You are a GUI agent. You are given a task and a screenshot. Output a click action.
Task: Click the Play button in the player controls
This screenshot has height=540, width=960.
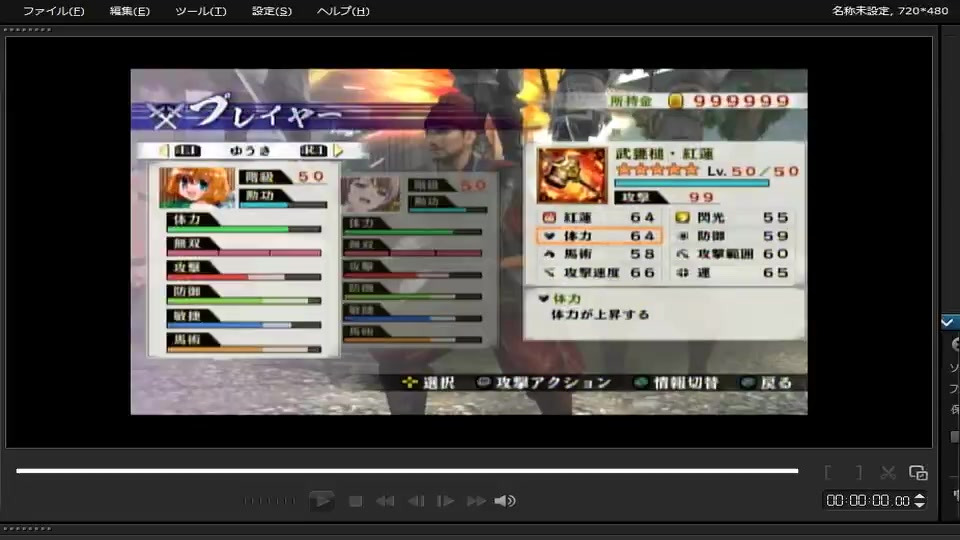tap(321, 501)
